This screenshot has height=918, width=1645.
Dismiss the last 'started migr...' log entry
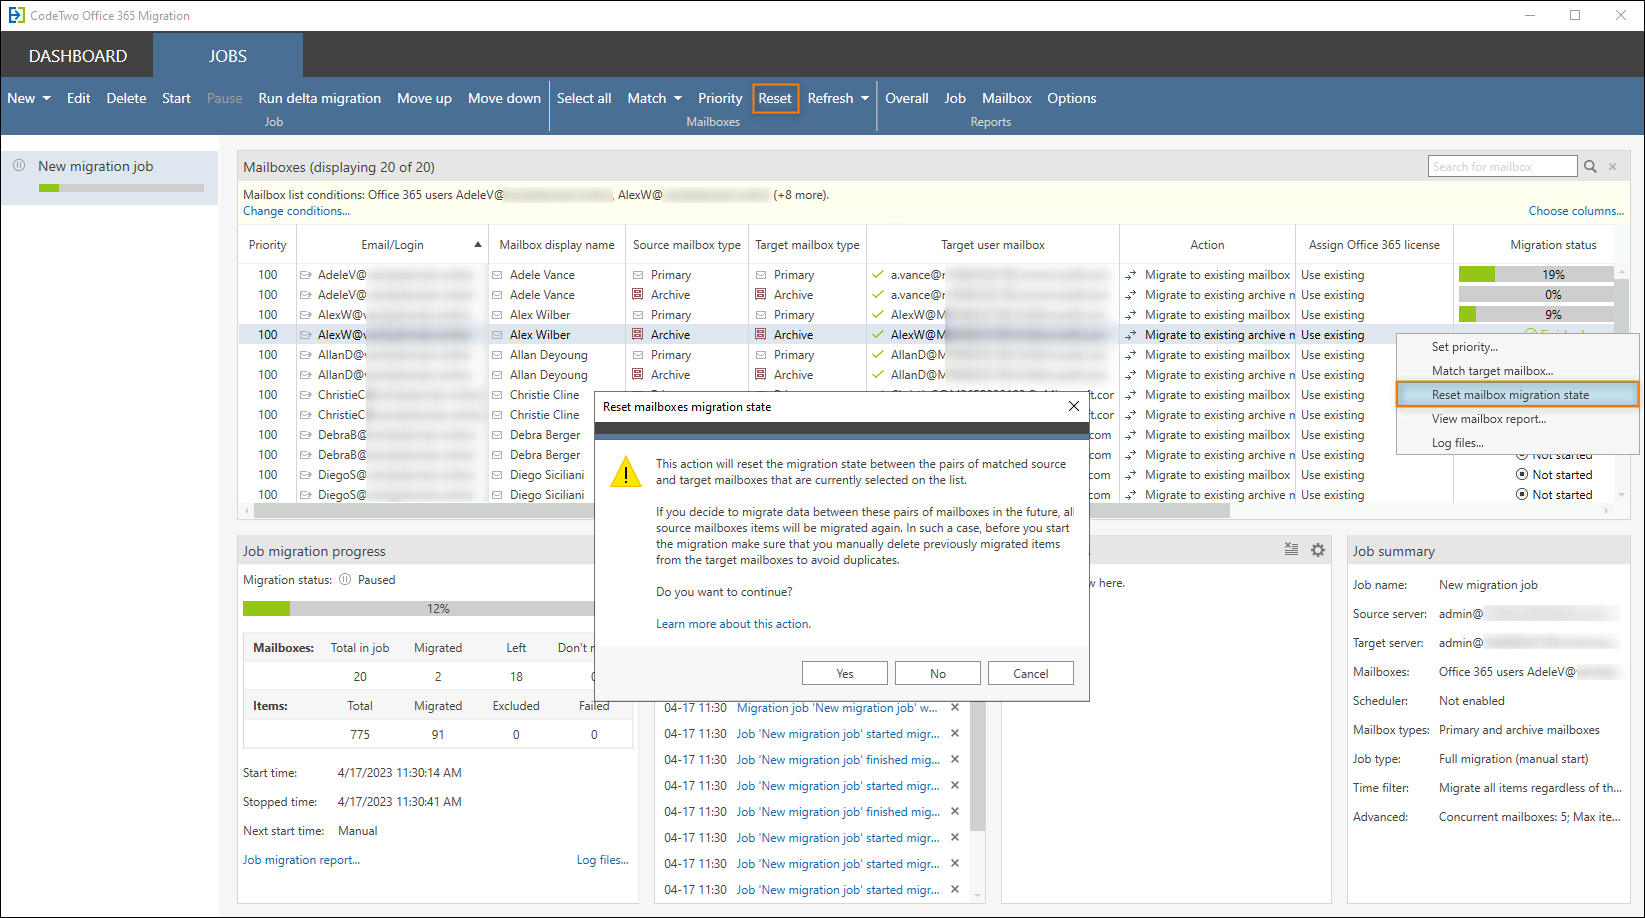click(x=955, y=889)
